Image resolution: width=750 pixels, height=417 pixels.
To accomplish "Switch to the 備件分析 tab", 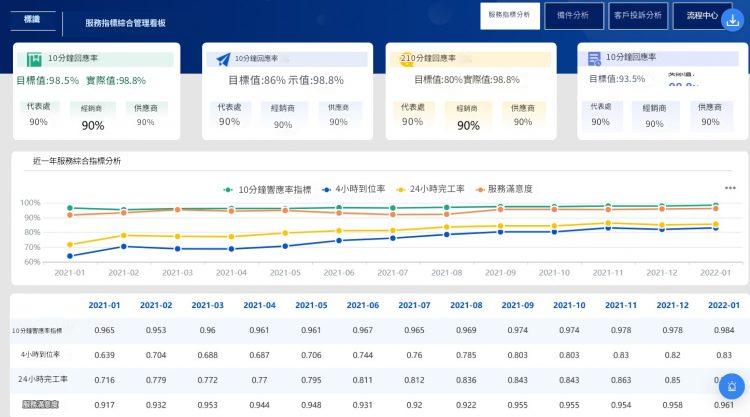I will [x=573, y=16].
